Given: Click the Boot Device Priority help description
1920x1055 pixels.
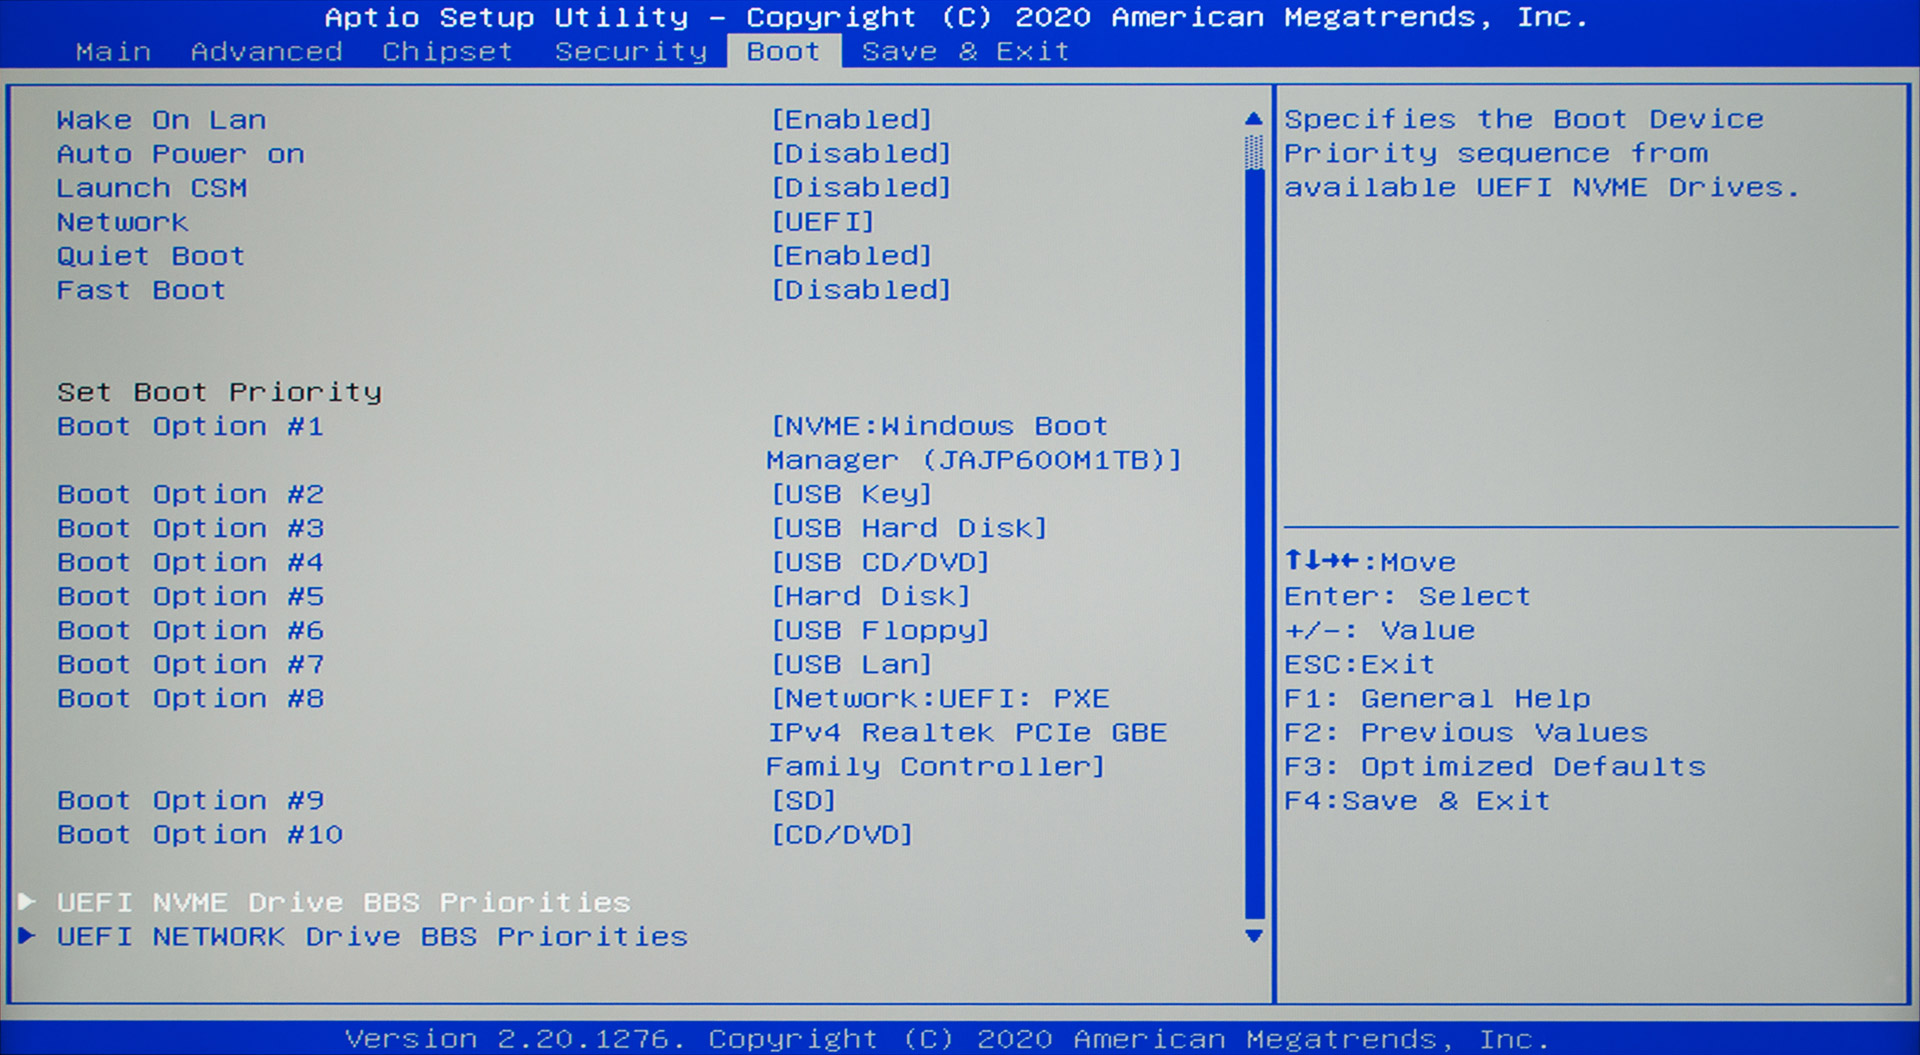Looking at the screenshot, I should coord(1541,153).
